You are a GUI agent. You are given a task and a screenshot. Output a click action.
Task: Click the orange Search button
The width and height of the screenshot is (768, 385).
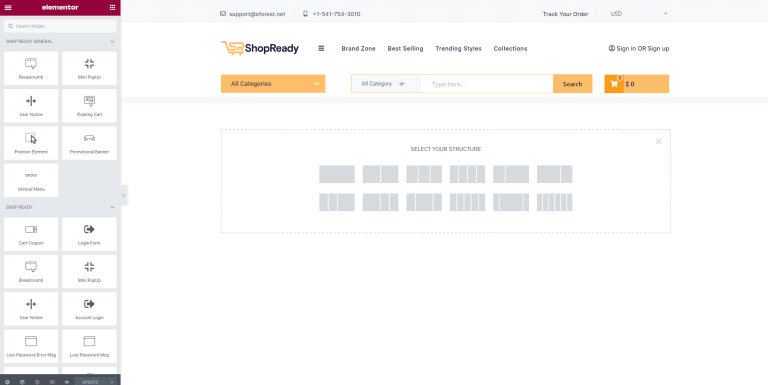click(573, 84)
